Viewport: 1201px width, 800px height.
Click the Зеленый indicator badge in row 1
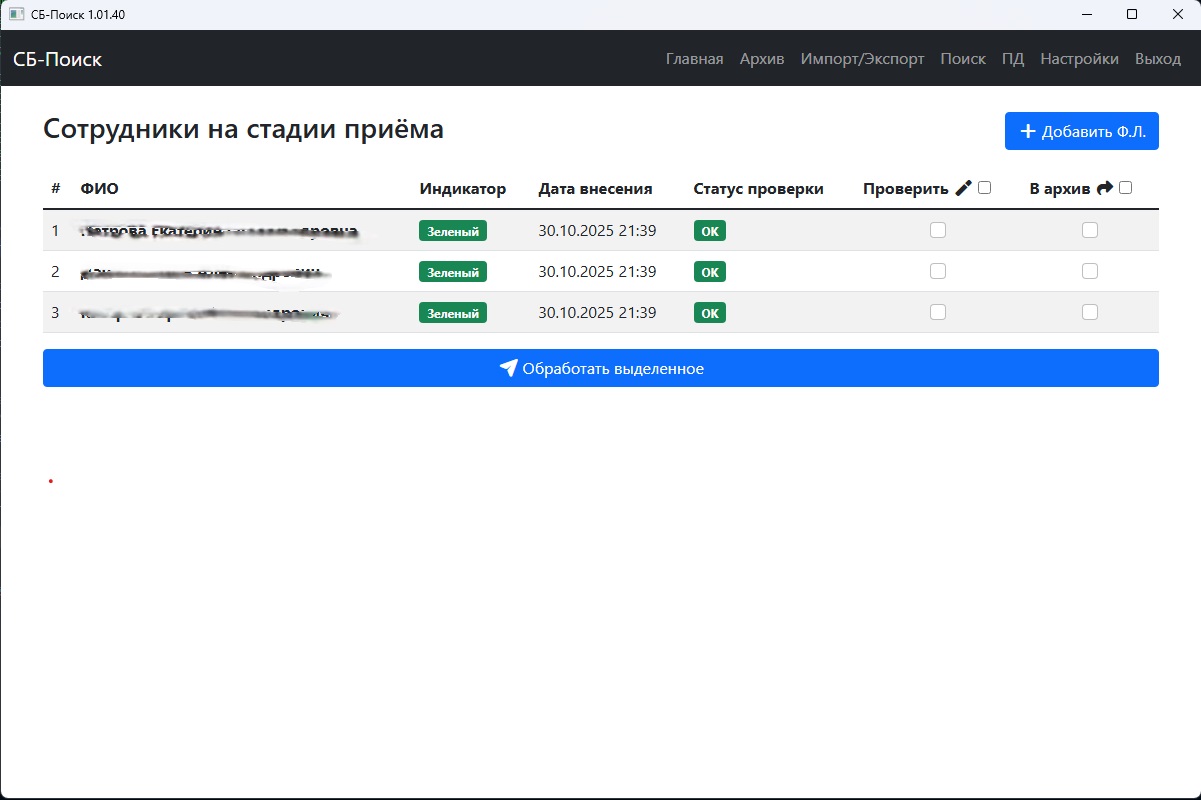[452, 230]
